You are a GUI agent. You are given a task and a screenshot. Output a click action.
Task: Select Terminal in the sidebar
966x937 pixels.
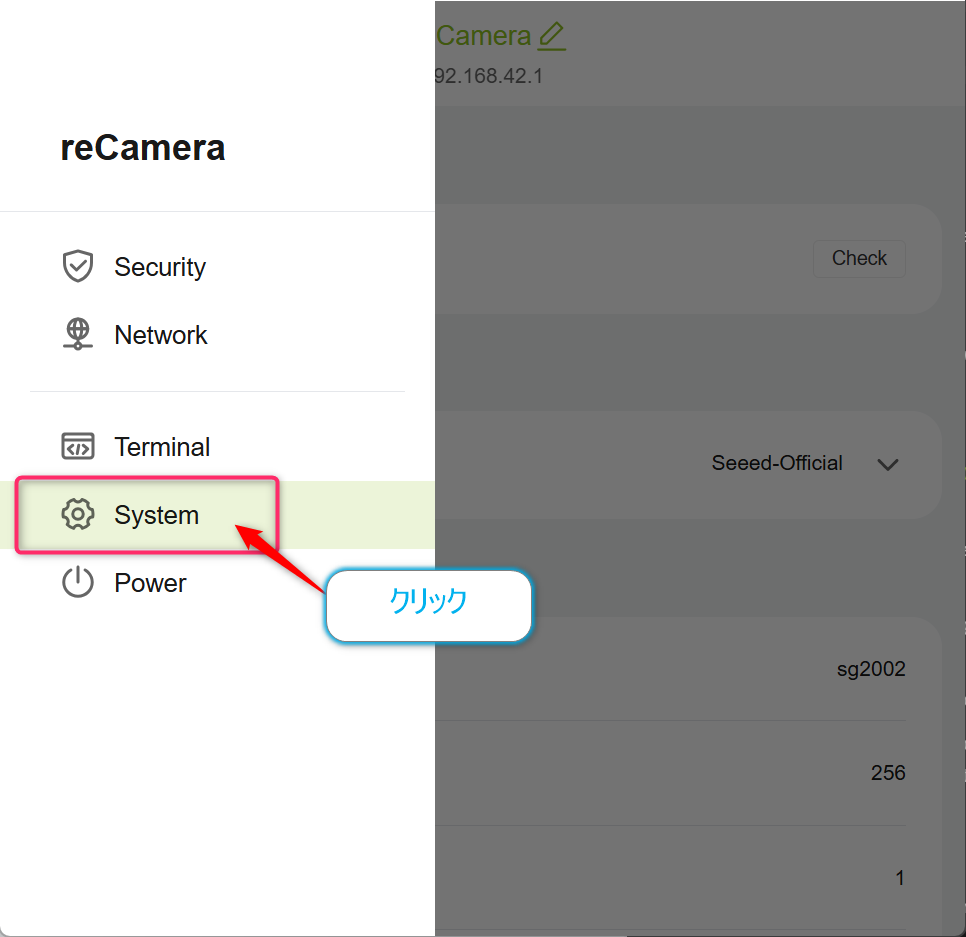tap(217, 447)
